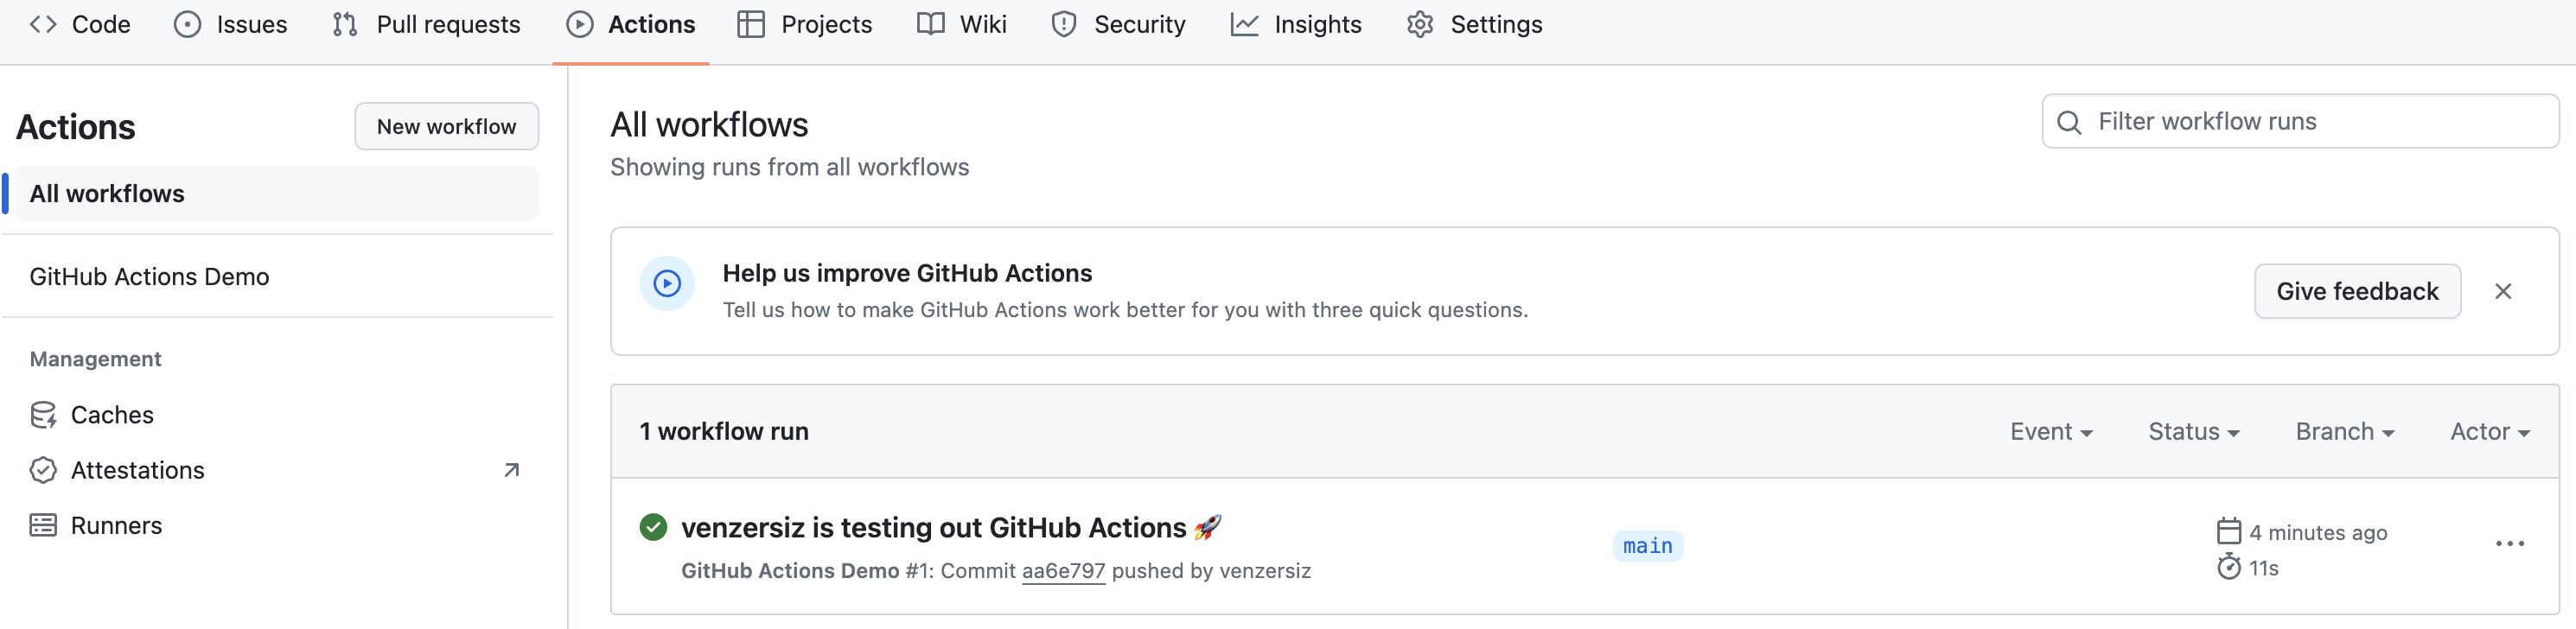Expand the Event filter dropdown
Image resolution: width=2576 pixels, height=629 pixels.
[2051, 432]
